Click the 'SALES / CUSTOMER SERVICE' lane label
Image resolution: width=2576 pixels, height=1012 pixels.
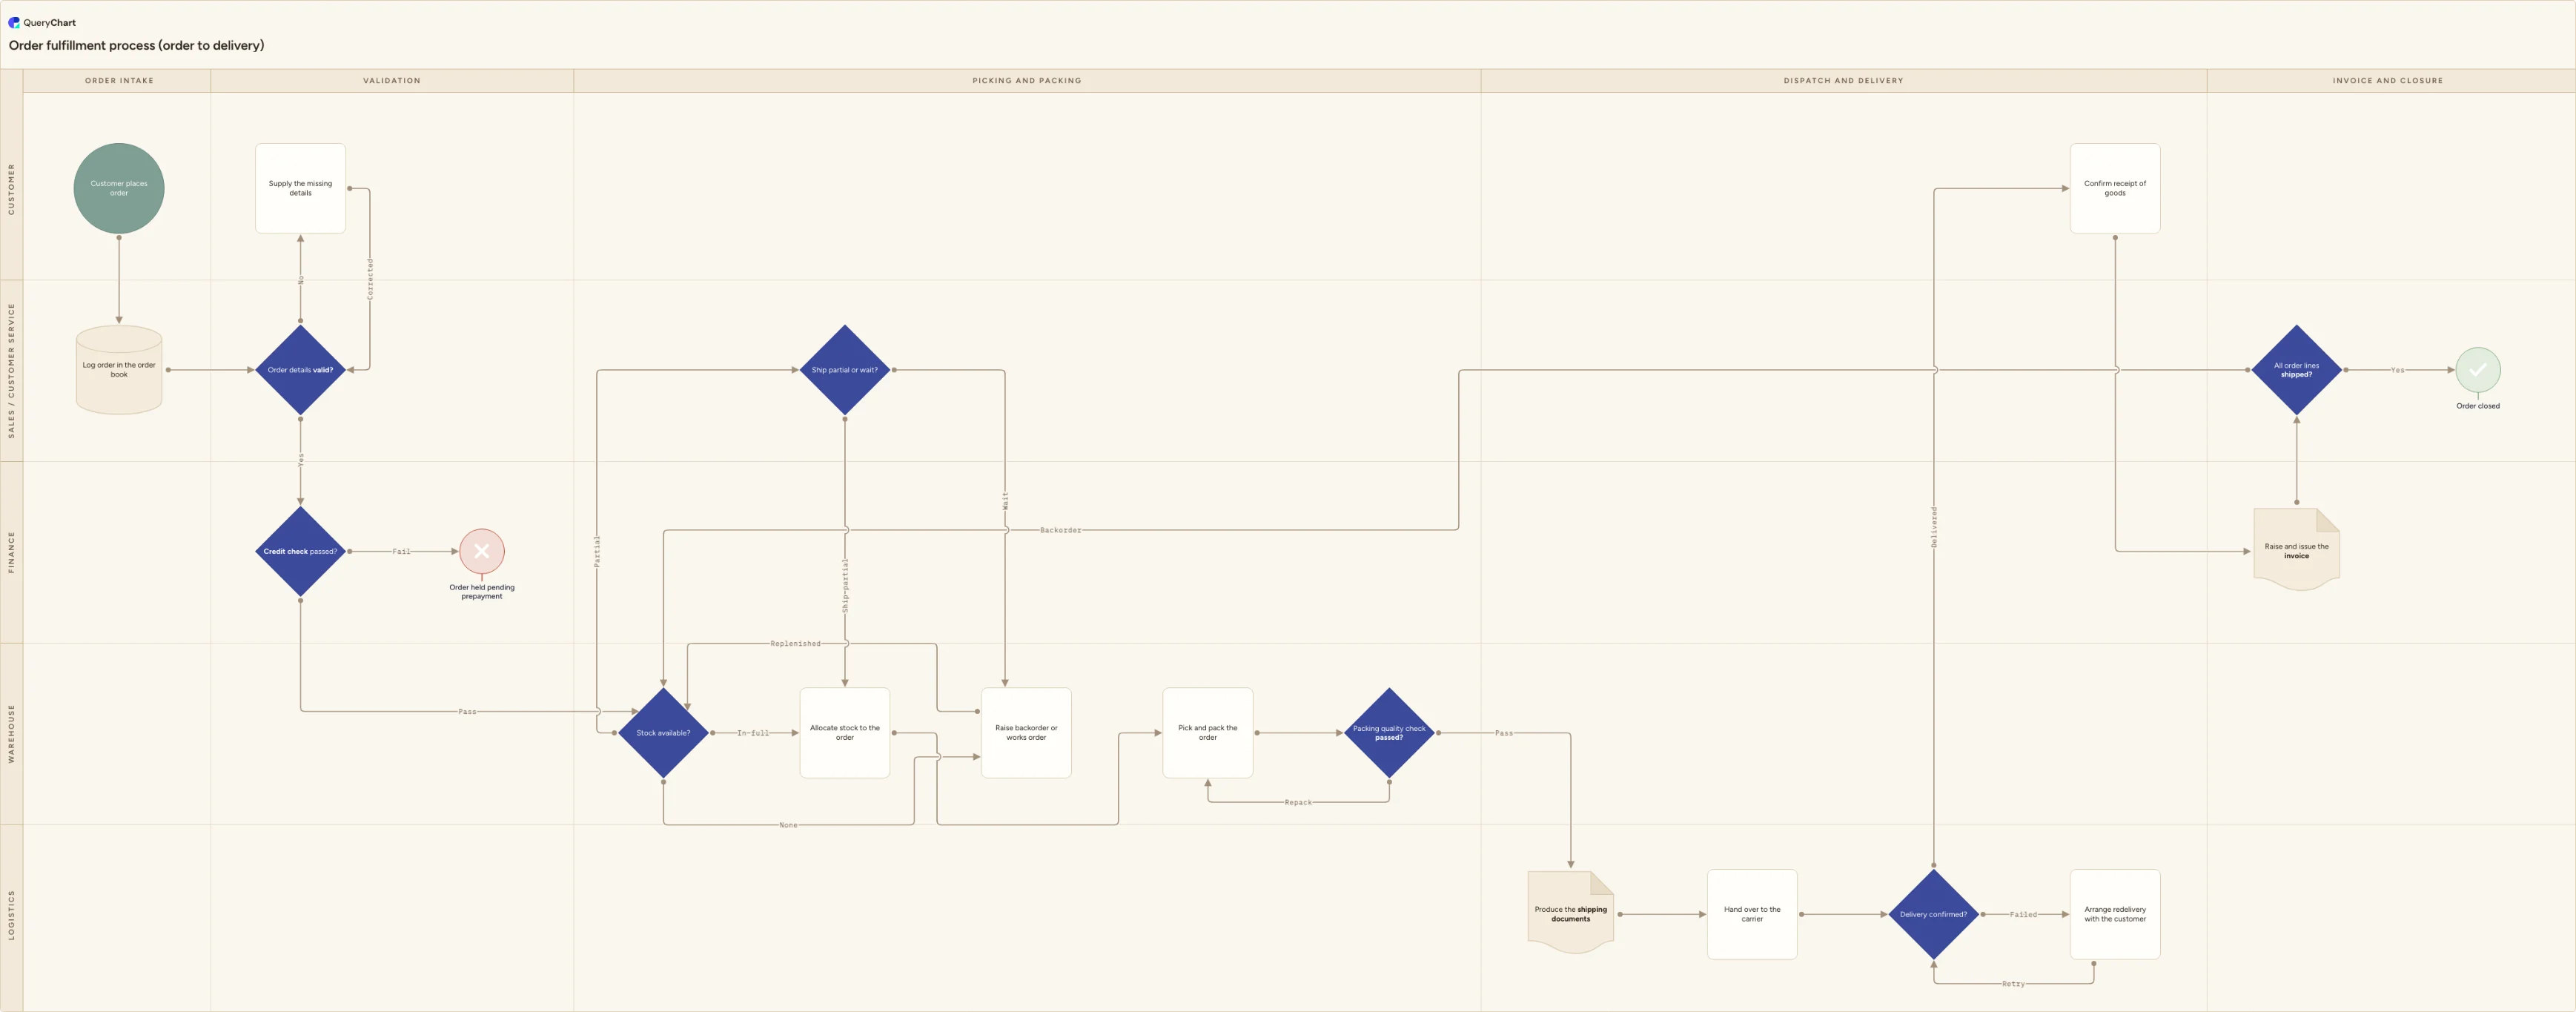[x=12, y=371]
